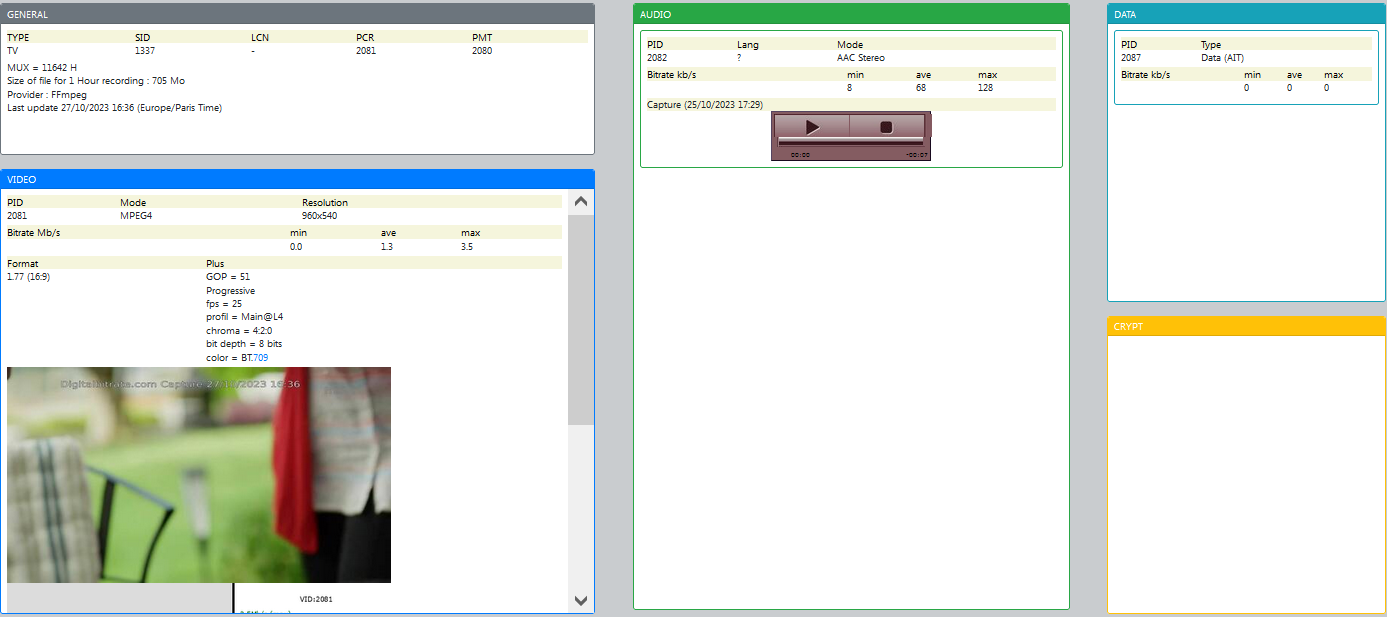1387x617 pixels.
Task: Select the 'fps = 25' line
Action: coord(224,304)
